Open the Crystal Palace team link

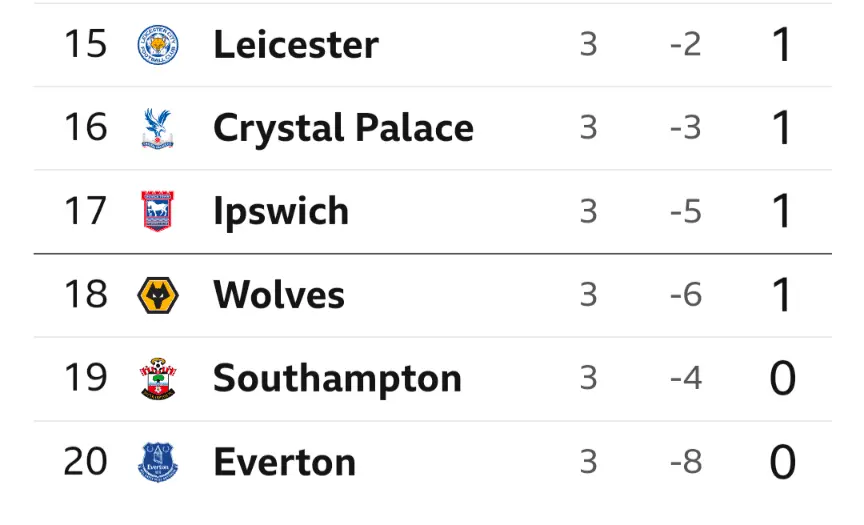pos(343,128)
